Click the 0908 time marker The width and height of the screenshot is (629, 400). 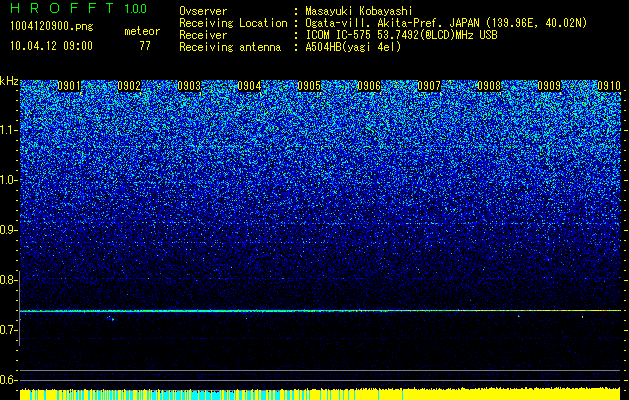point(489,86)
